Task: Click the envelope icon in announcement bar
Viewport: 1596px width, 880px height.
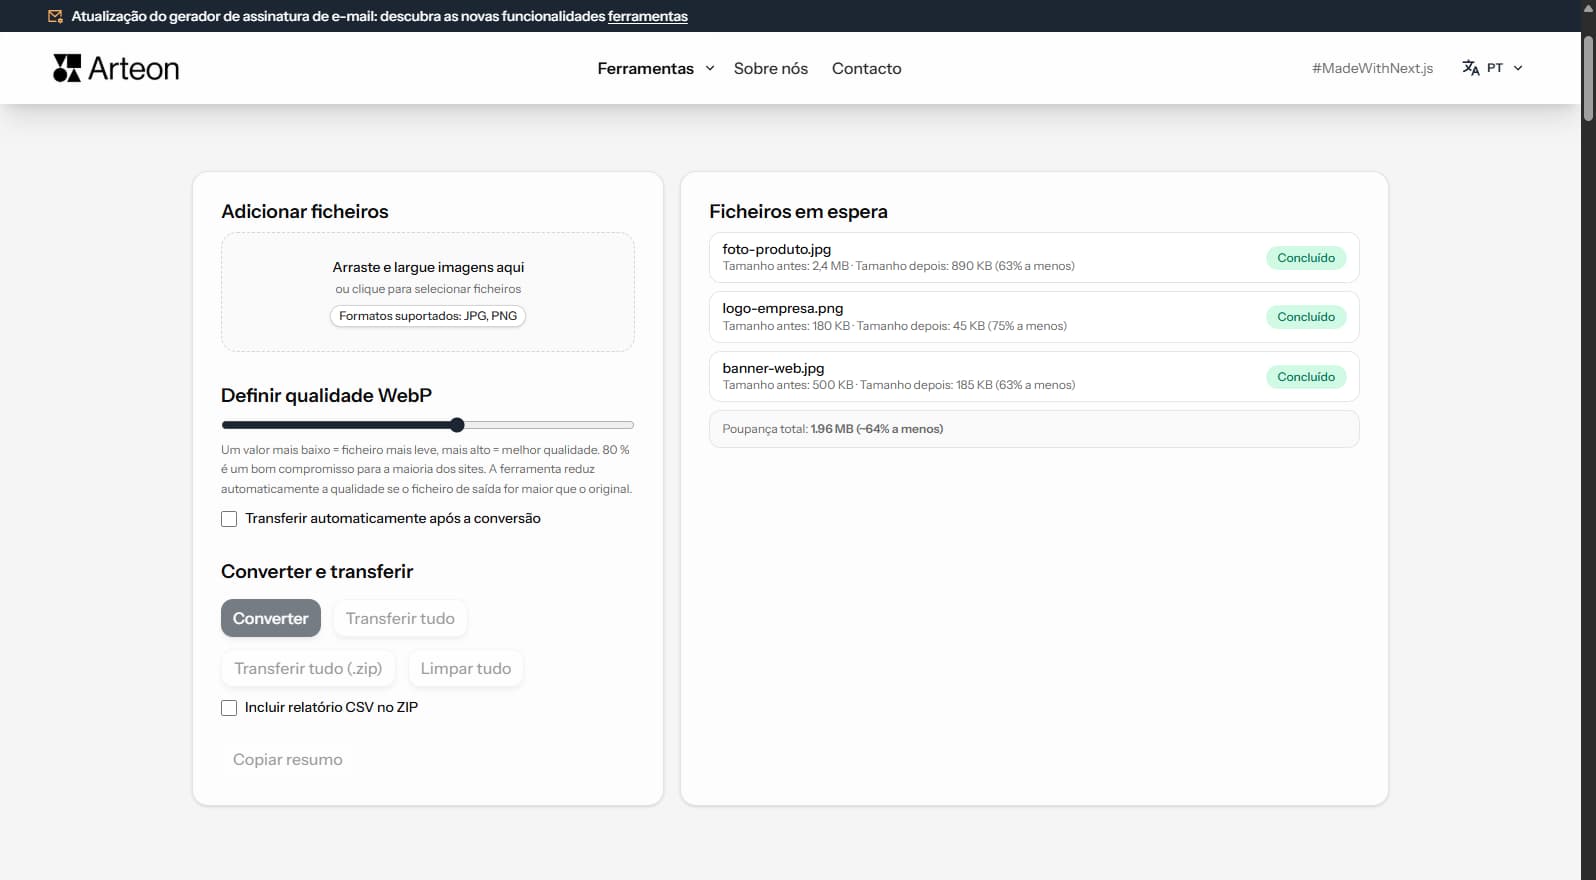Action: 55,16
